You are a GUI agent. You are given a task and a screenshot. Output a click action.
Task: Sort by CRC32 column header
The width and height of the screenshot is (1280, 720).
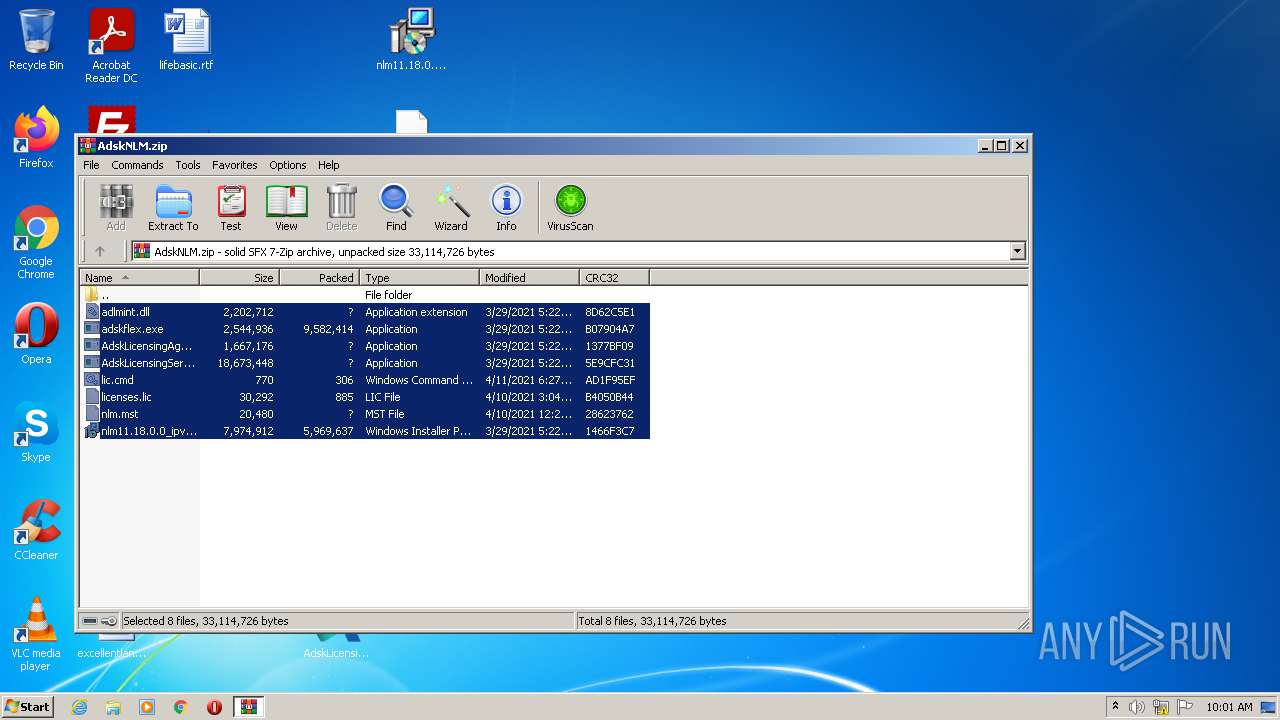tap(615, 277)
